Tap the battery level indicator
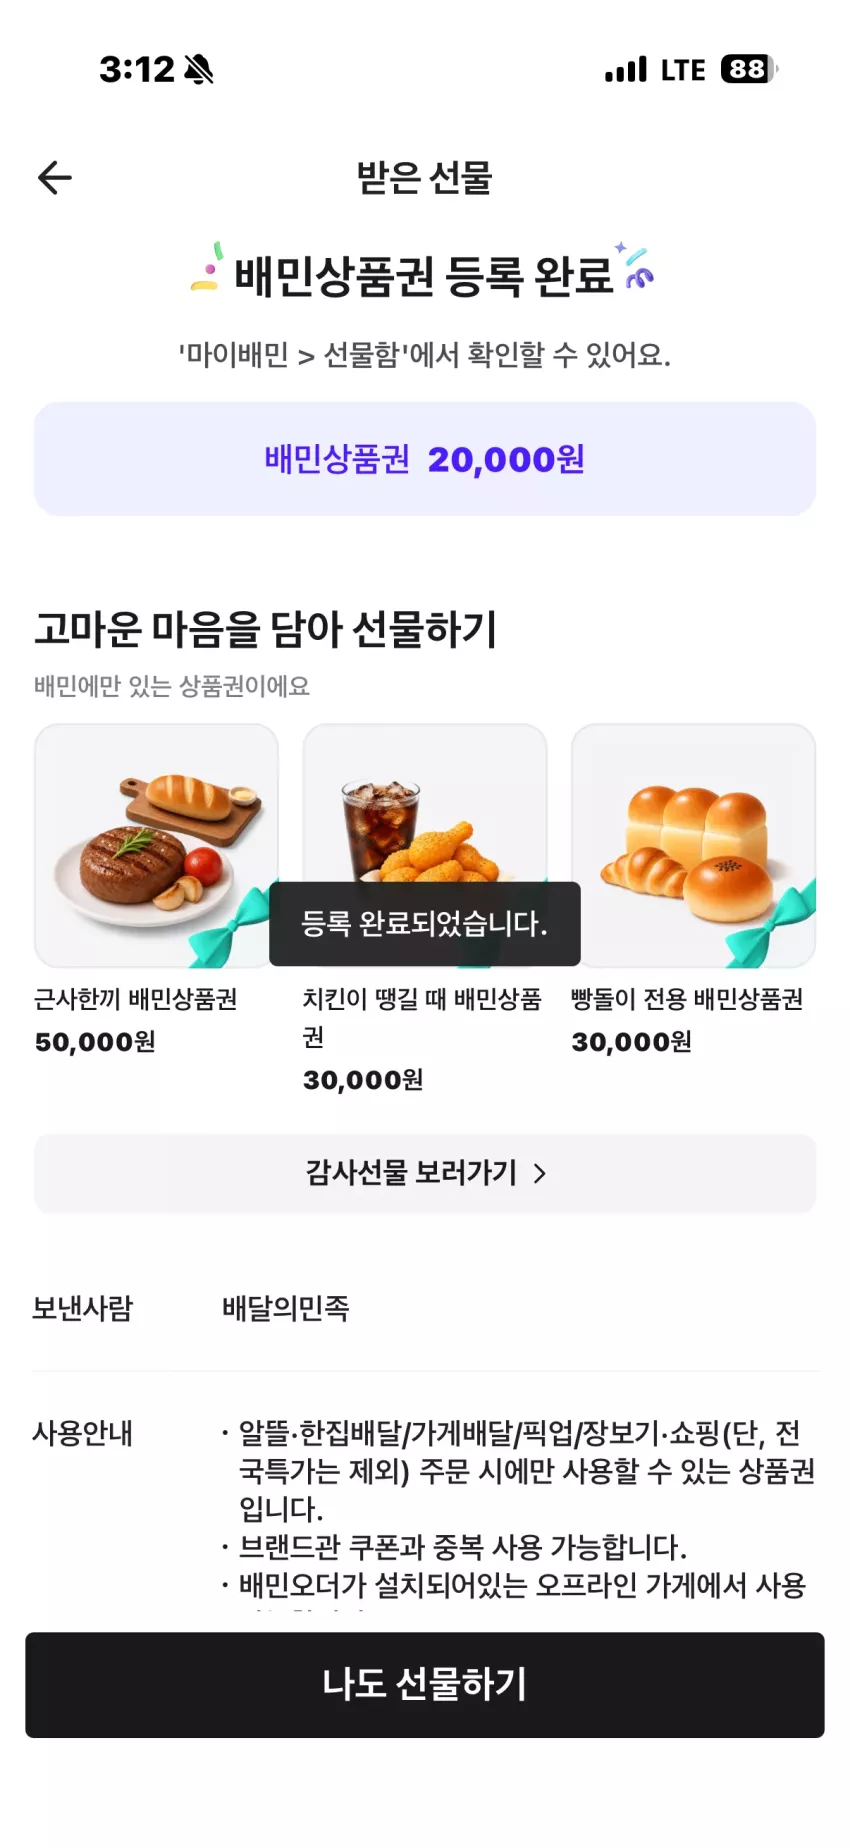The height and width of the screenshot is (1848, 850). point(749,69)
